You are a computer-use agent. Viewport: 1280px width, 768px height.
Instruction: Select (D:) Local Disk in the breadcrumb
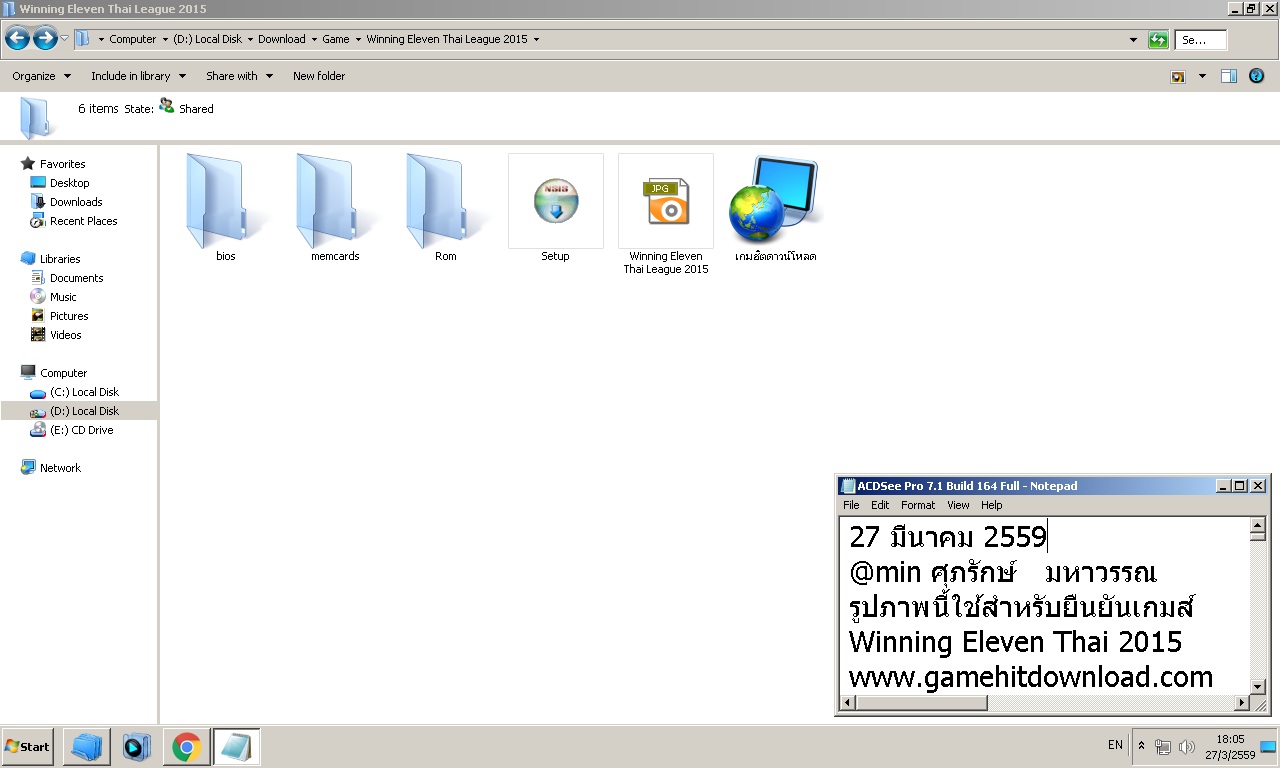208,40
